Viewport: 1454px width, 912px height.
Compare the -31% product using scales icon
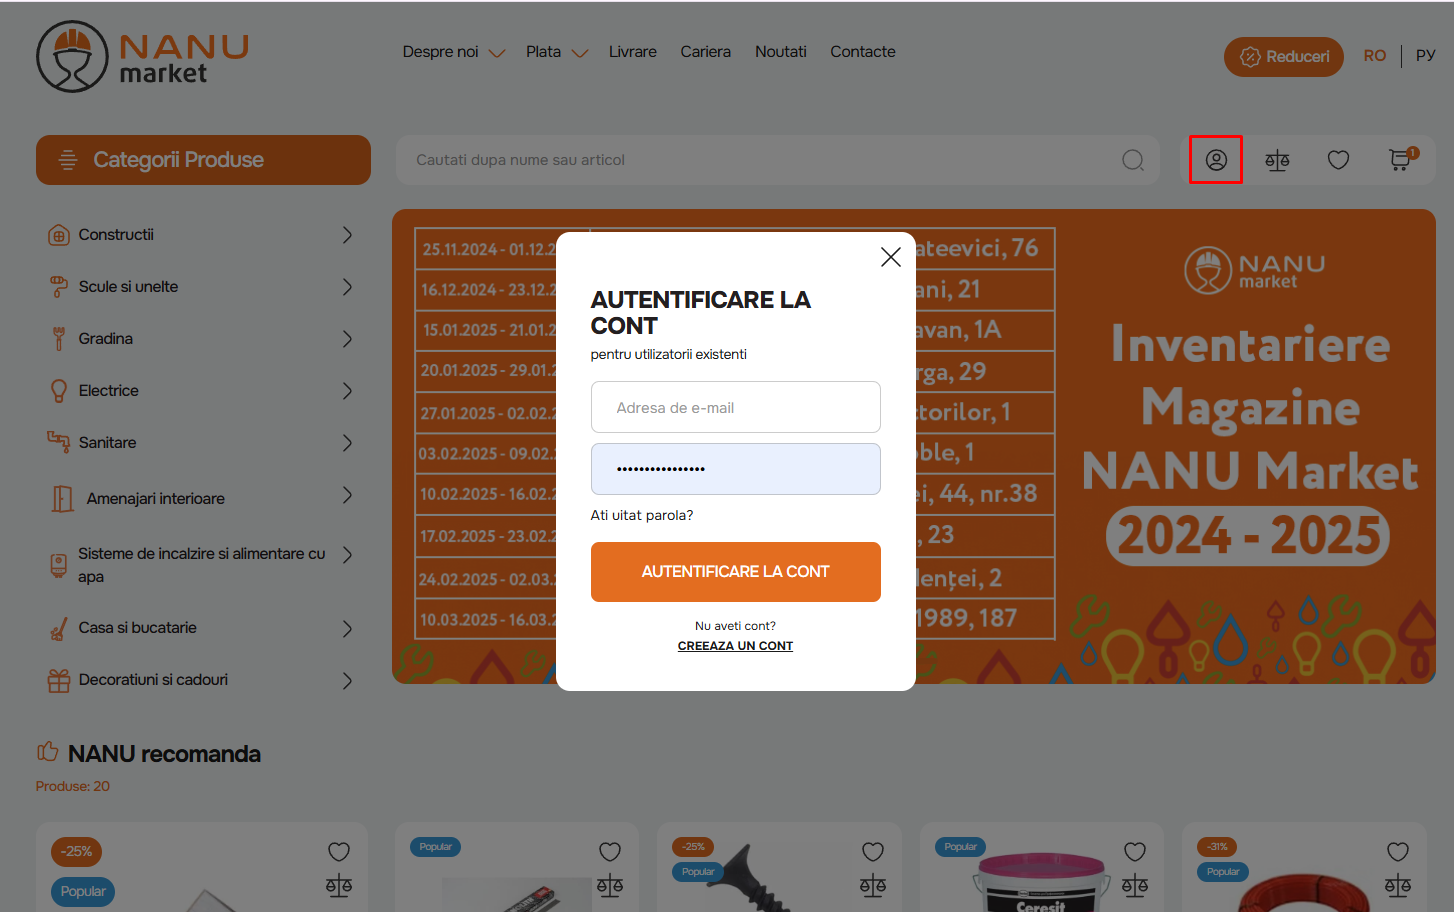coord(1398,885)
